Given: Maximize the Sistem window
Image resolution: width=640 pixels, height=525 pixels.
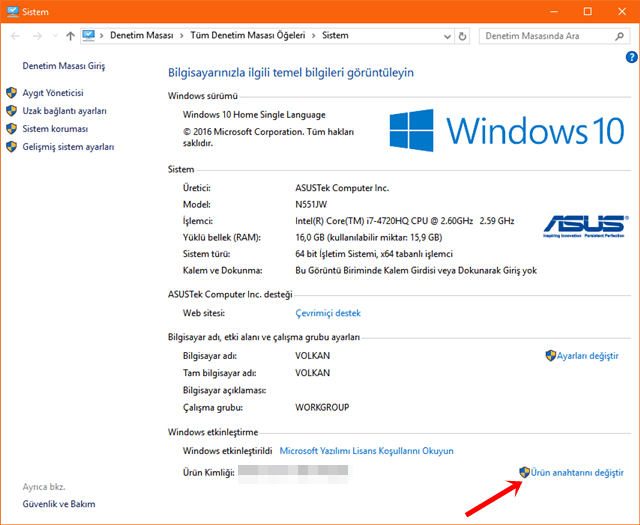Looking at the screenshot, I should (587, 11).
